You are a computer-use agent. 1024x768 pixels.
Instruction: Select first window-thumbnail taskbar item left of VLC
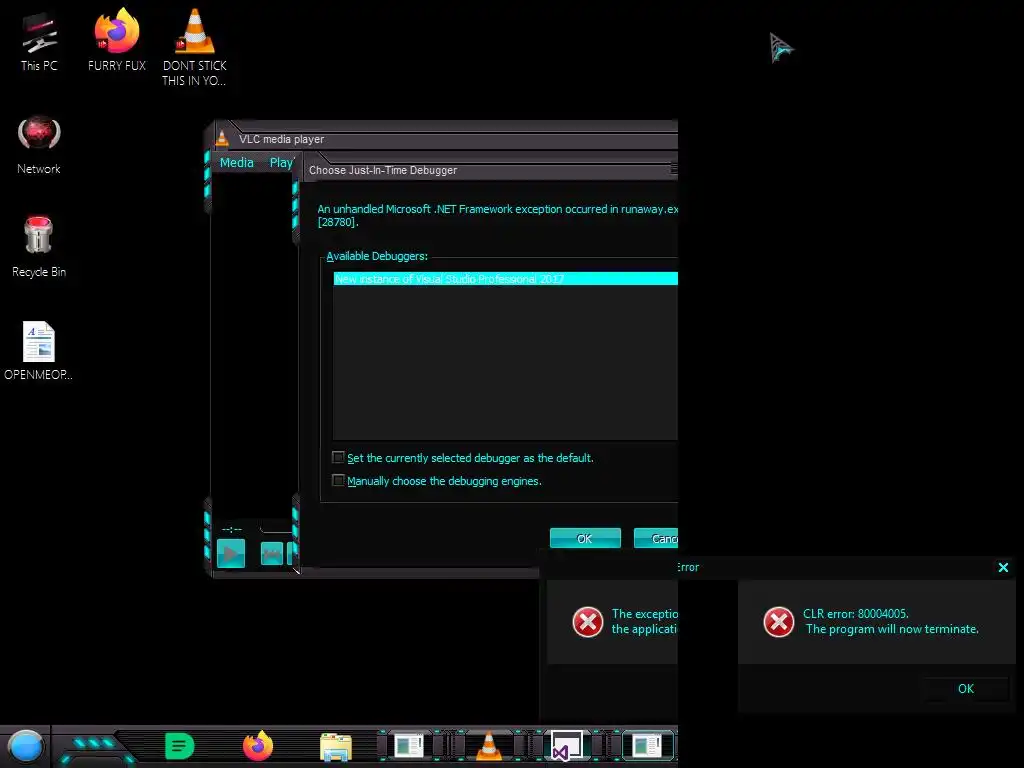(409, 746)
